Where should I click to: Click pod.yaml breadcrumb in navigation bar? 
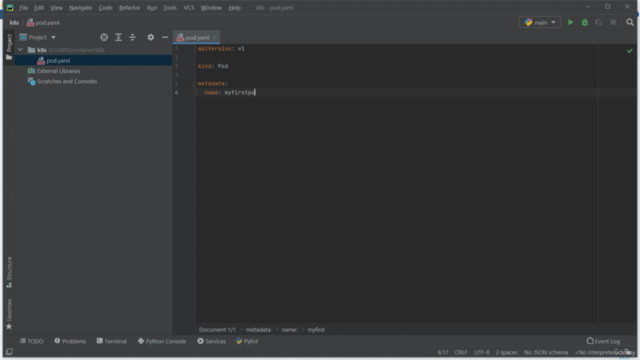(43, 23)
